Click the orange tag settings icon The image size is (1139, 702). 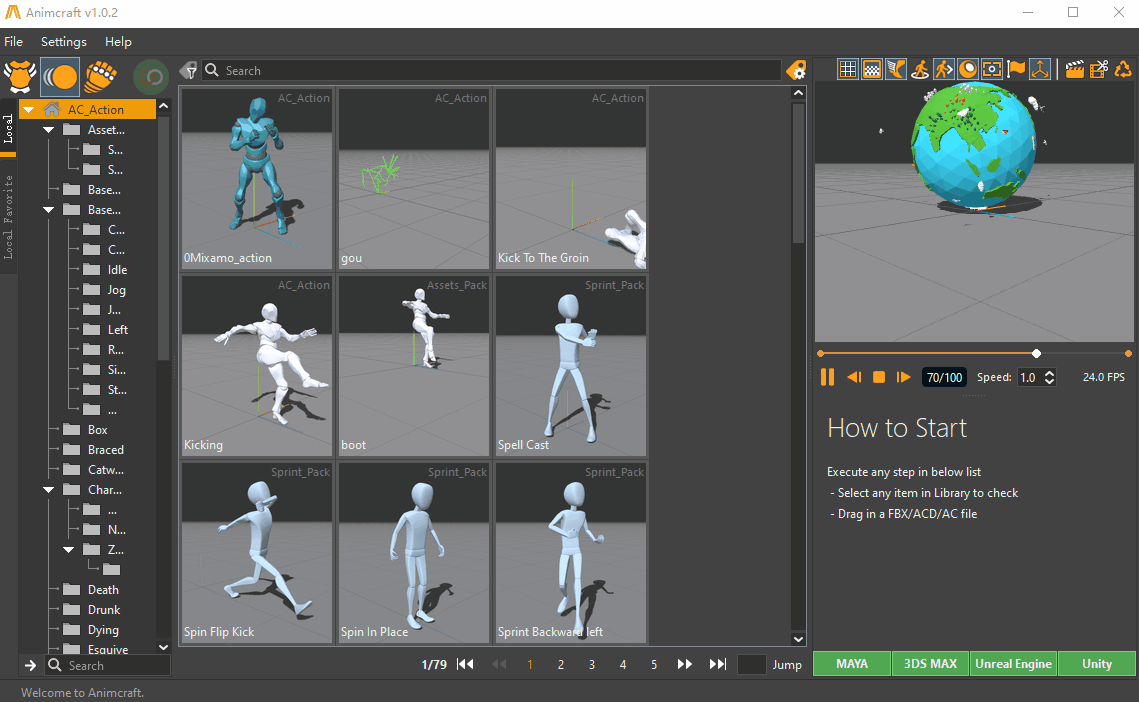(796, 70)
